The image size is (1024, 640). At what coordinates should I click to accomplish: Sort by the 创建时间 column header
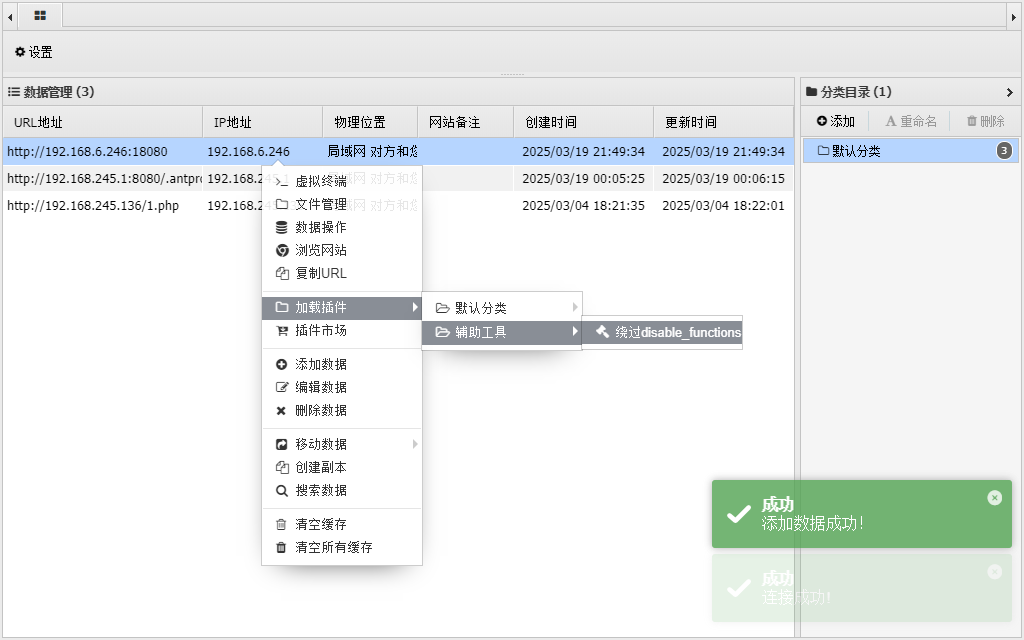tap(551, 122)
